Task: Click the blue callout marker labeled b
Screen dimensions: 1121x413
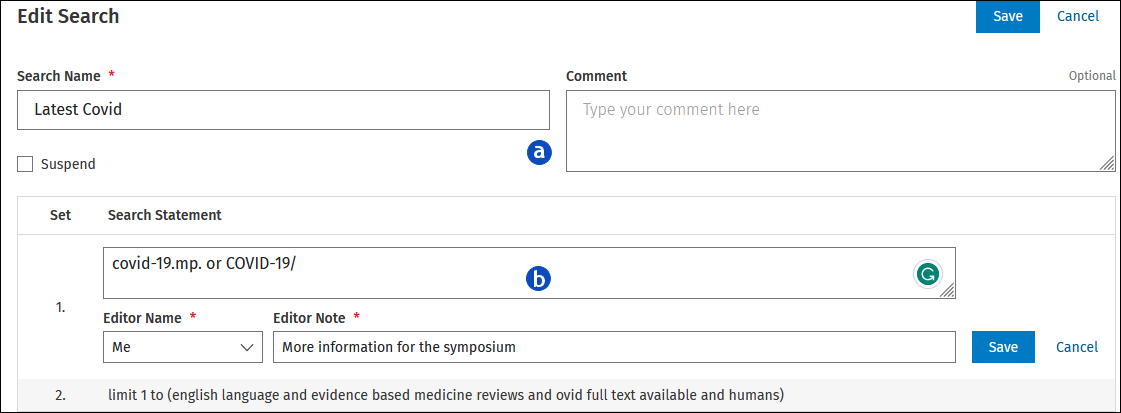Action: 540,279
